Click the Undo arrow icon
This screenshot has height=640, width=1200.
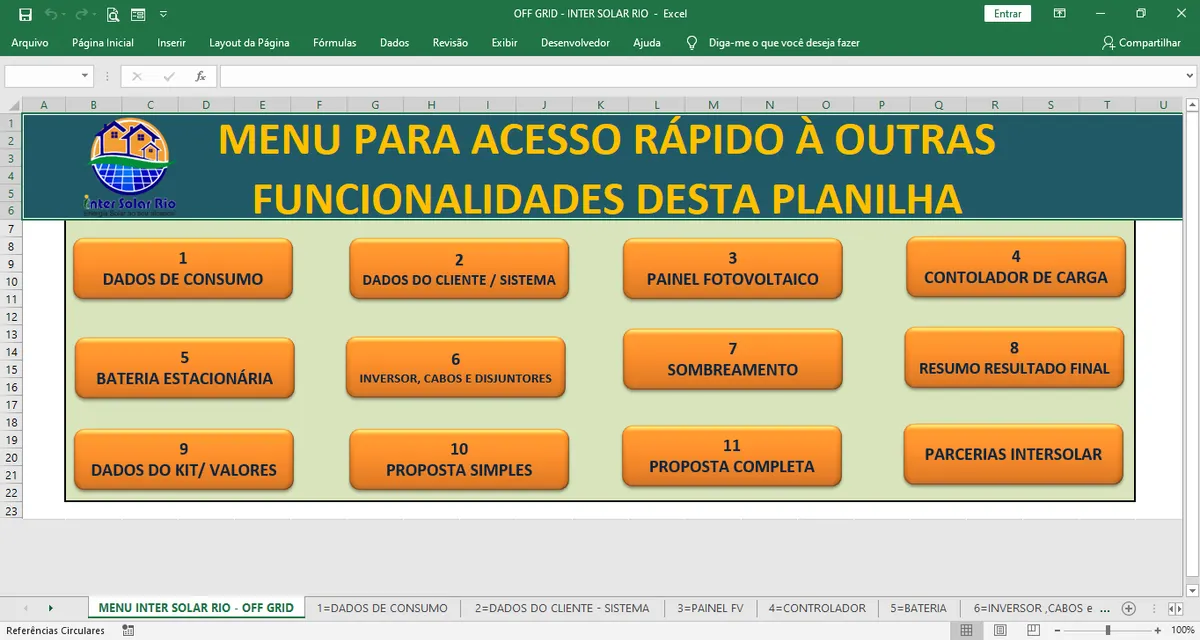coord(50,14)
